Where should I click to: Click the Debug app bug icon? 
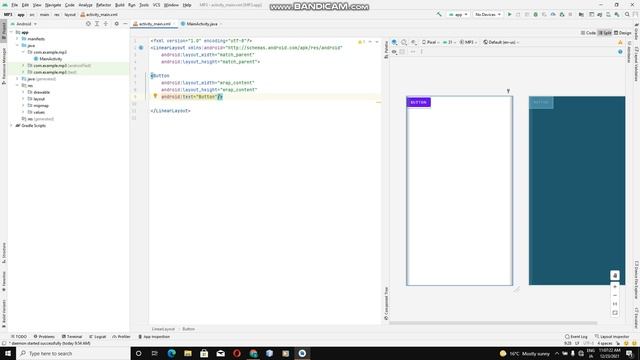pyautogui.click(x=536, y=14)
